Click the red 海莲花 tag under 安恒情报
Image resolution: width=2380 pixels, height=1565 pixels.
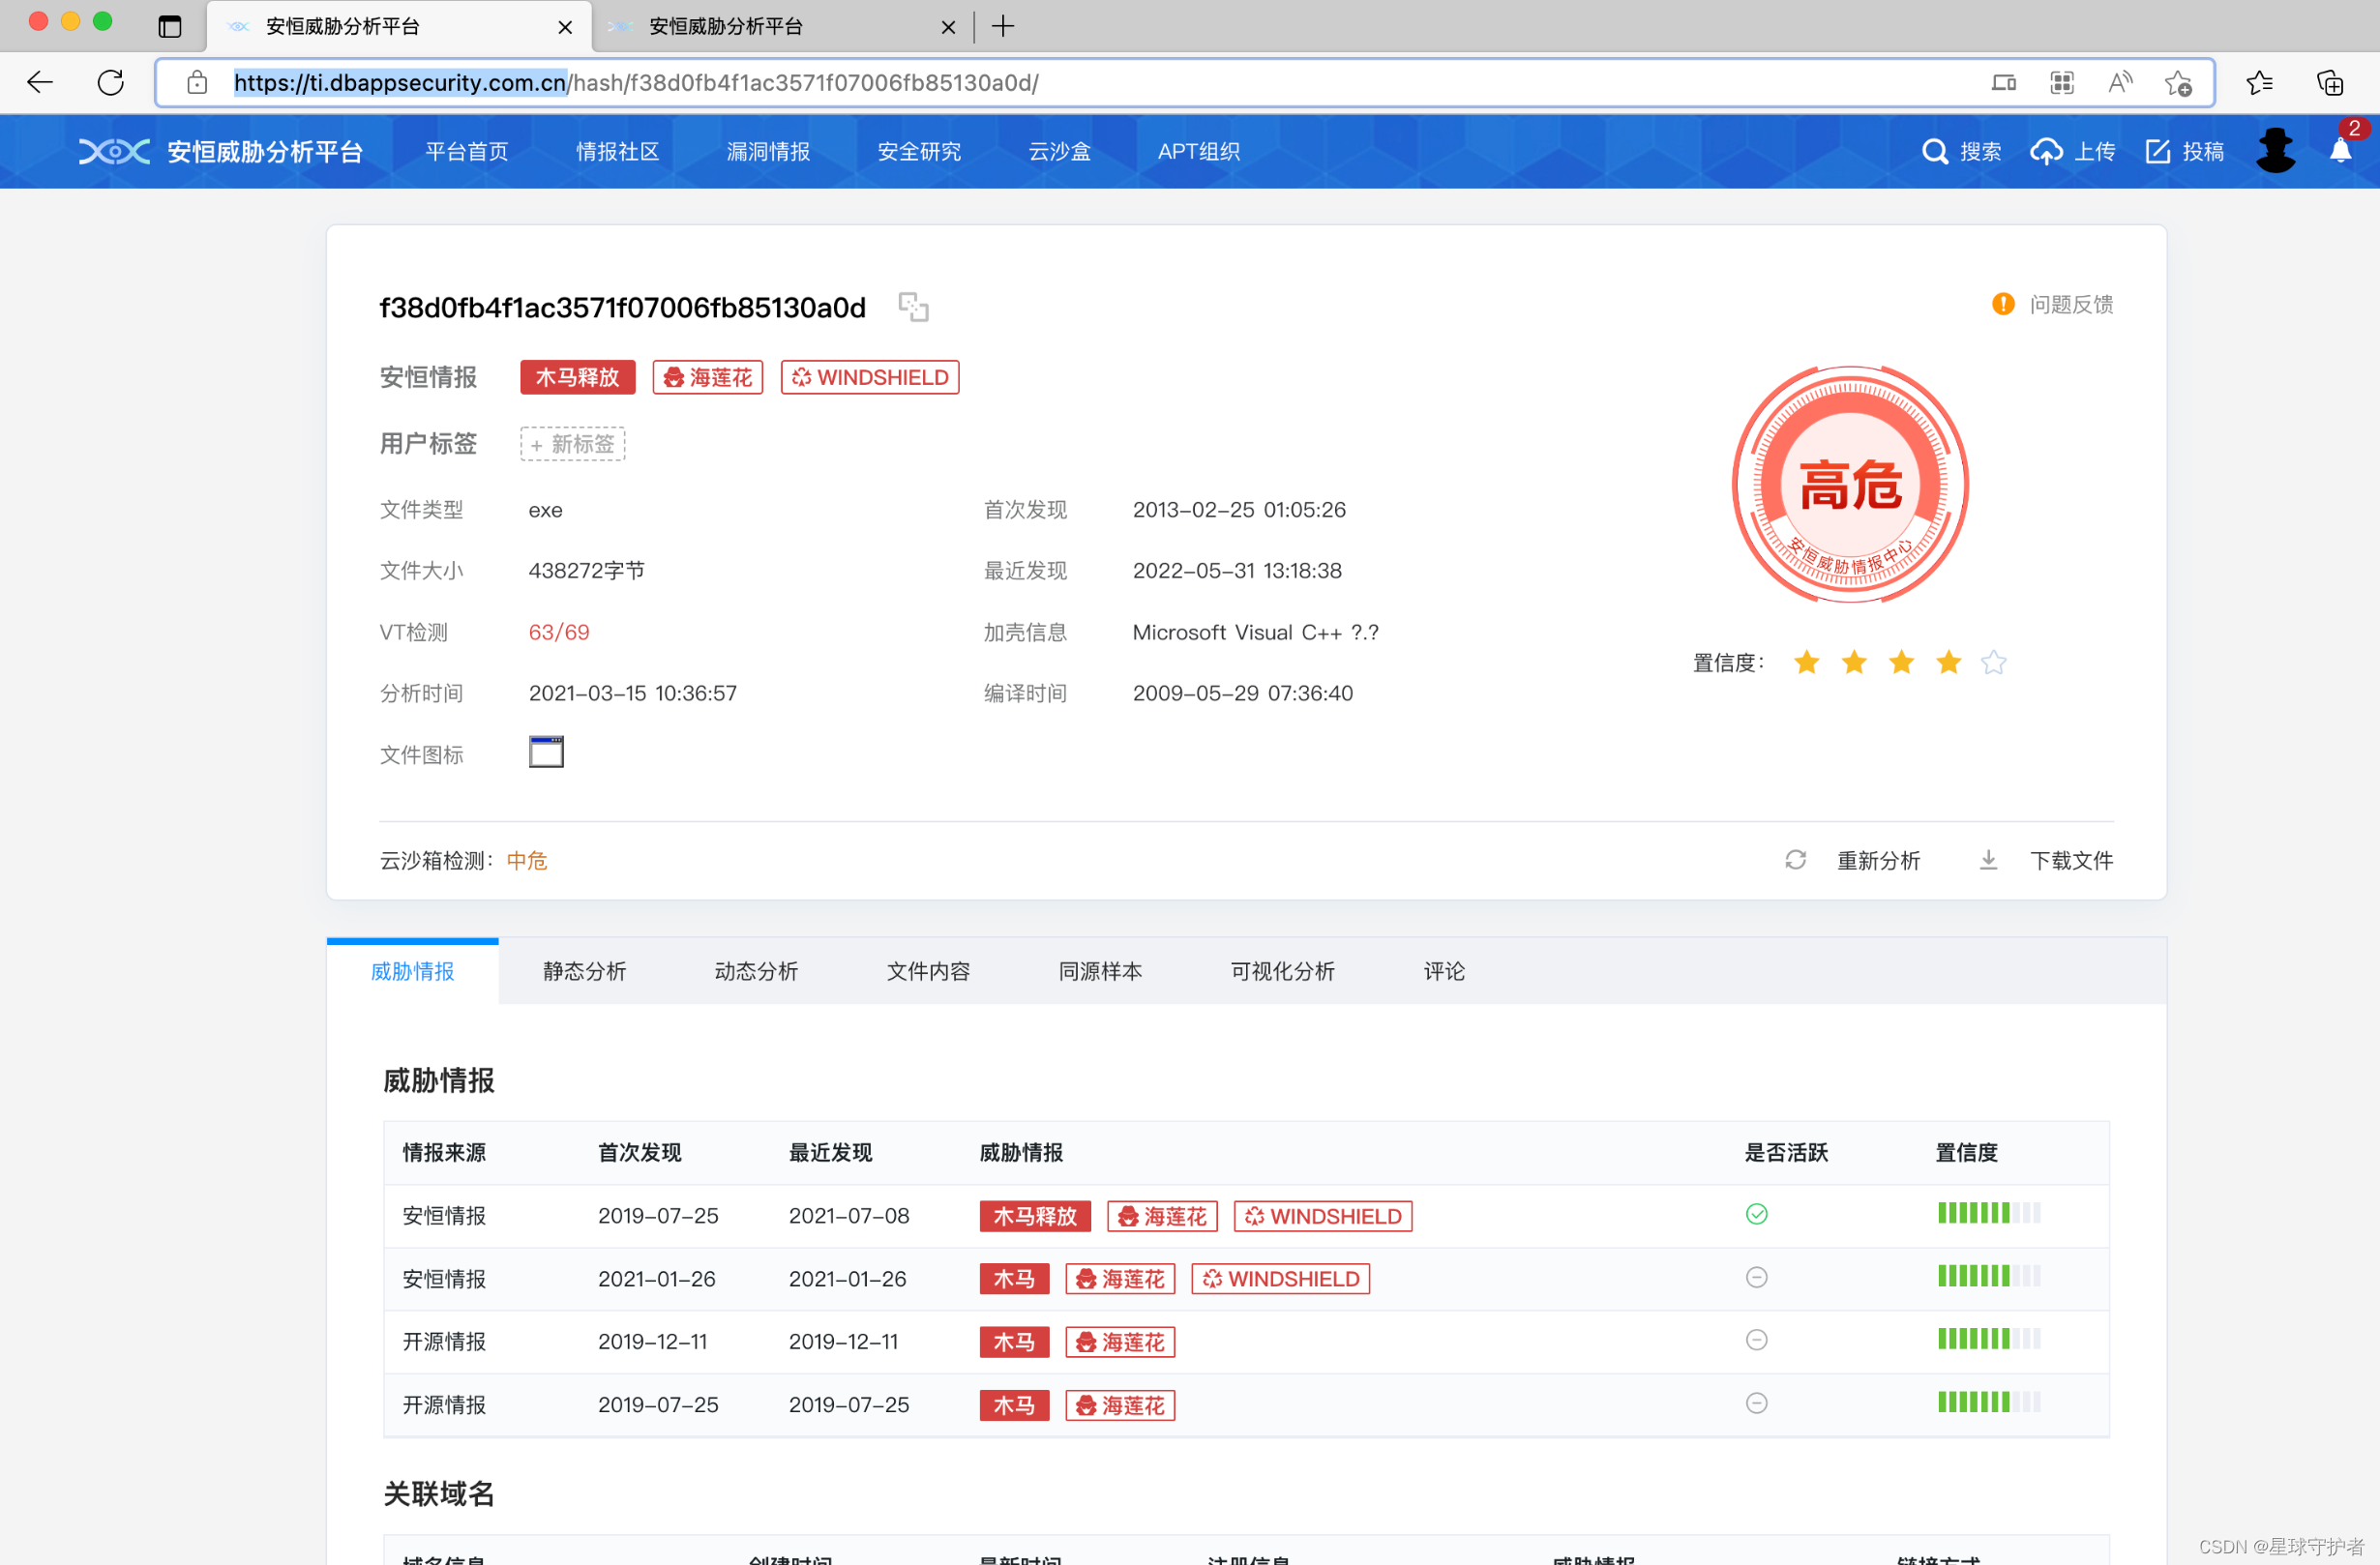tap(708, 377)
